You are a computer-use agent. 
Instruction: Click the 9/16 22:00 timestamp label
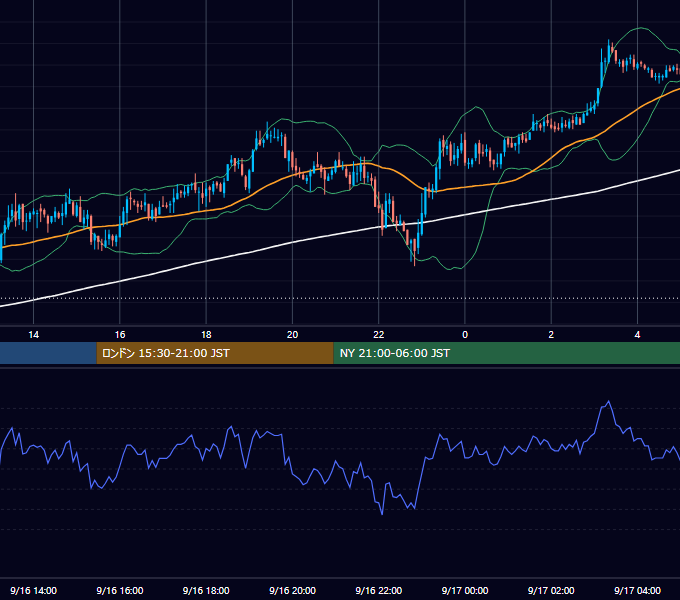pyautogui.click(x=379, y=590)
